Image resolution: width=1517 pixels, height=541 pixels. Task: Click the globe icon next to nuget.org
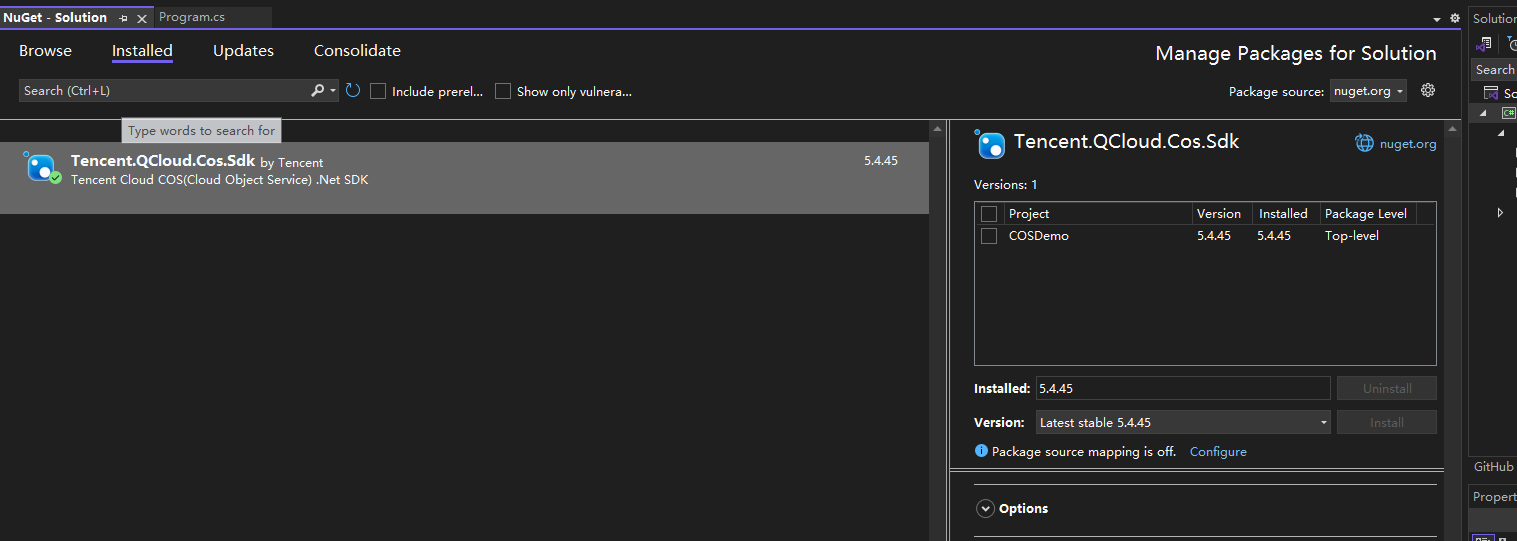1364,143
